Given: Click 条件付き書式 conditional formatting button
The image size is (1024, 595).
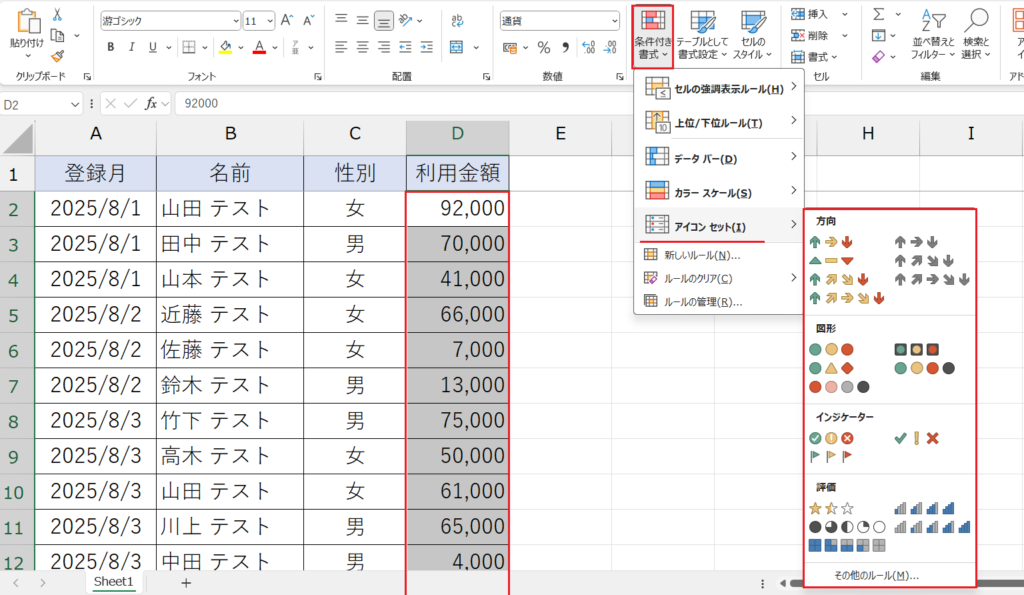Looking at the screenshot, I should 652,35.
